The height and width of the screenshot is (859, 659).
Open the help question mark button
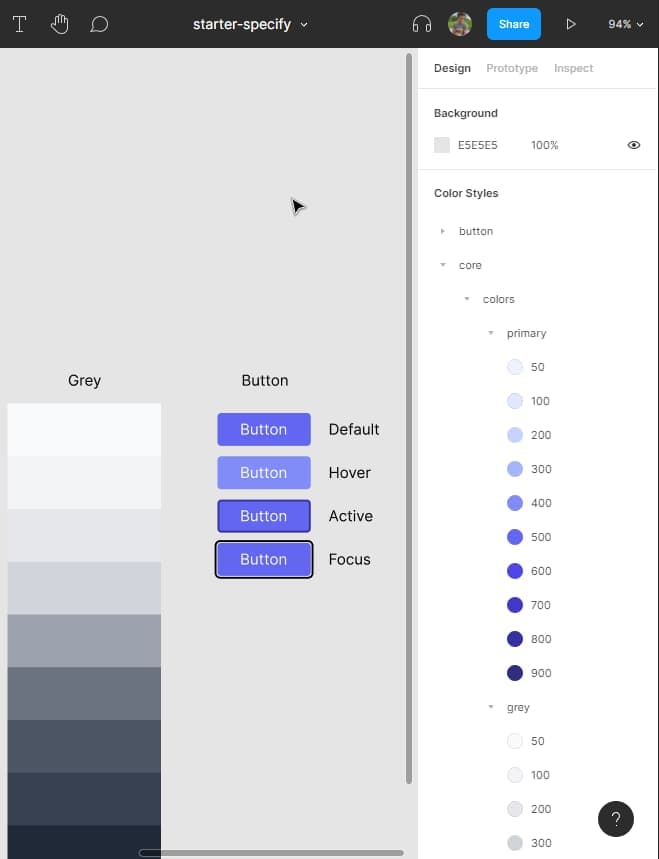pyautogui.click(x=616, y=819)
